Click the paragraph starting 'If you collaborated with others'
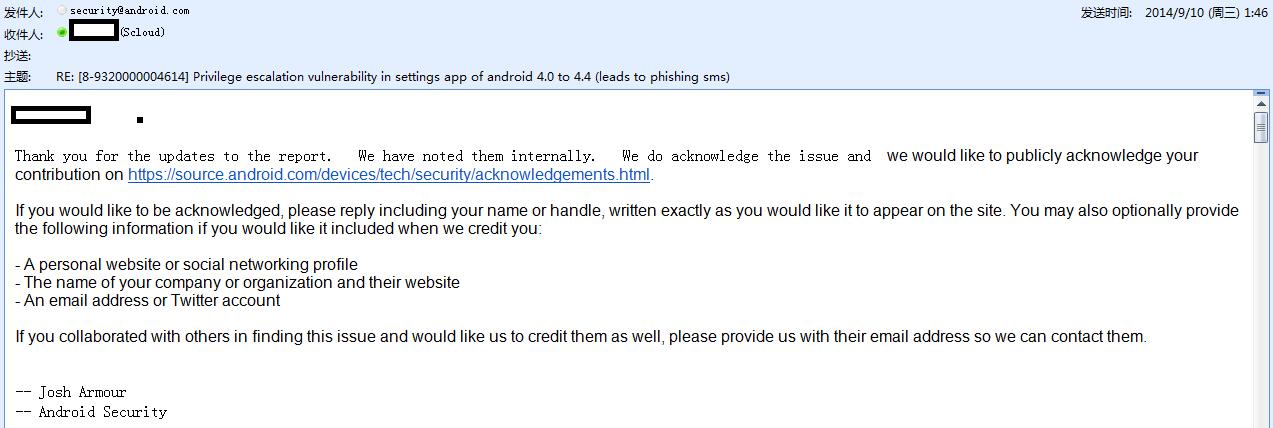The image size is (1273, 428). (x=580, y=337)
